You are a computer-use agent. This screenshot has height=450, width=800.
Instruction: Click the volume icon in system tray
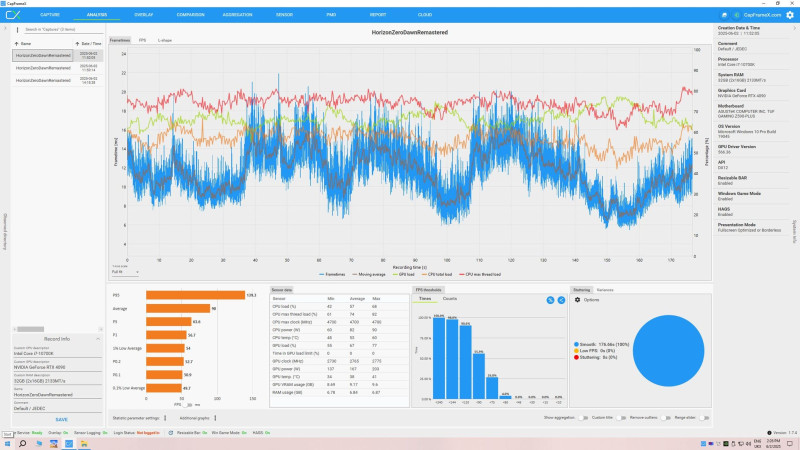(x=748, y=444)
